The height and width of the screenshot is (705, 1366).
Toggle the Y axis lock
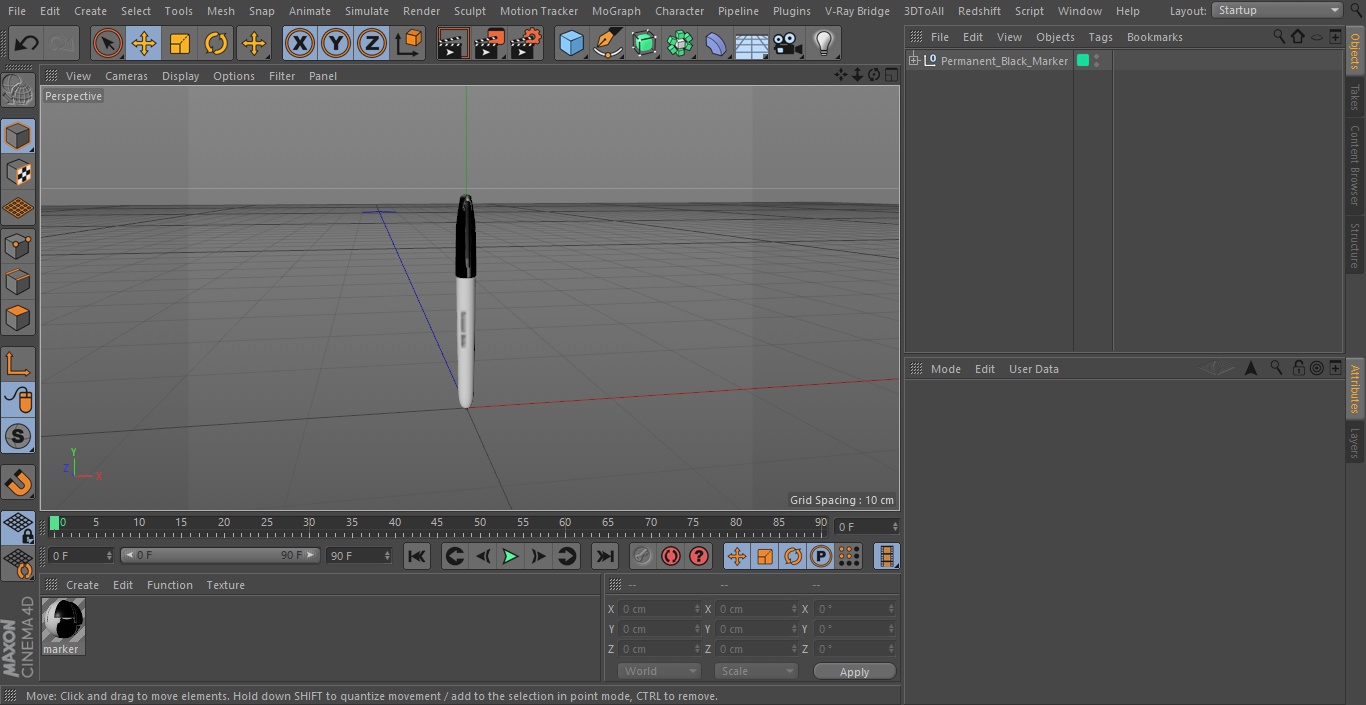click(x=336, y=43)
